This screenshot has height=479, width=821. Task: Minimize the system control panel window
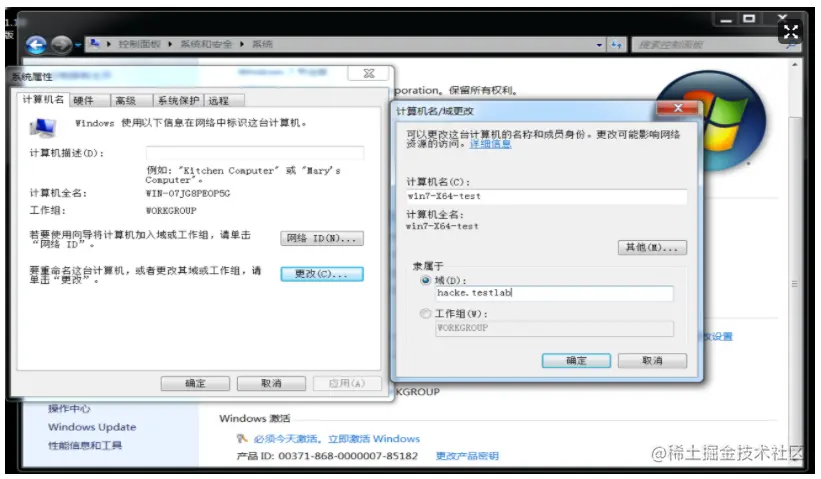click(x=726, y=20)
